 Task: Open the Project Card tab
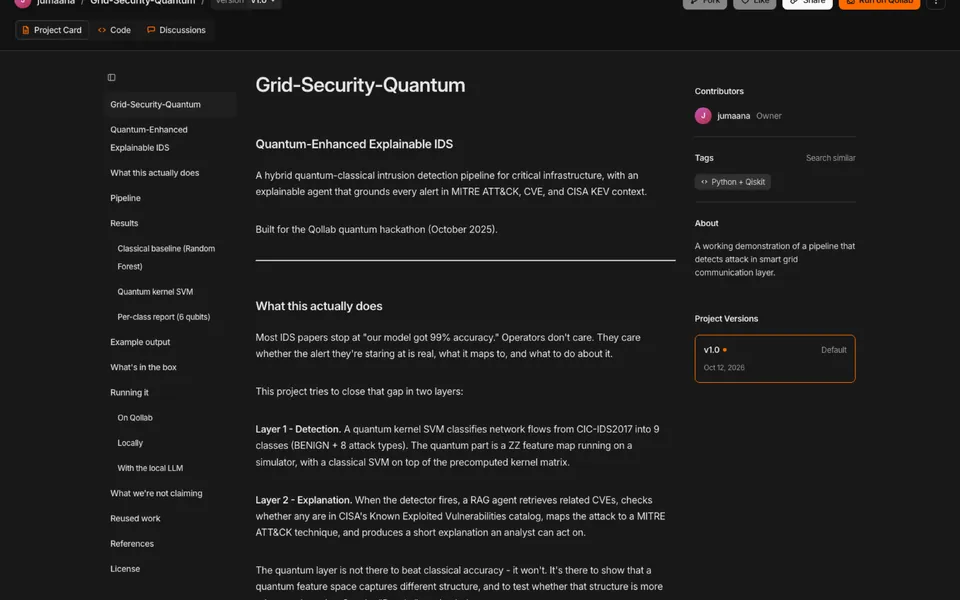click(x=52, y=30)
